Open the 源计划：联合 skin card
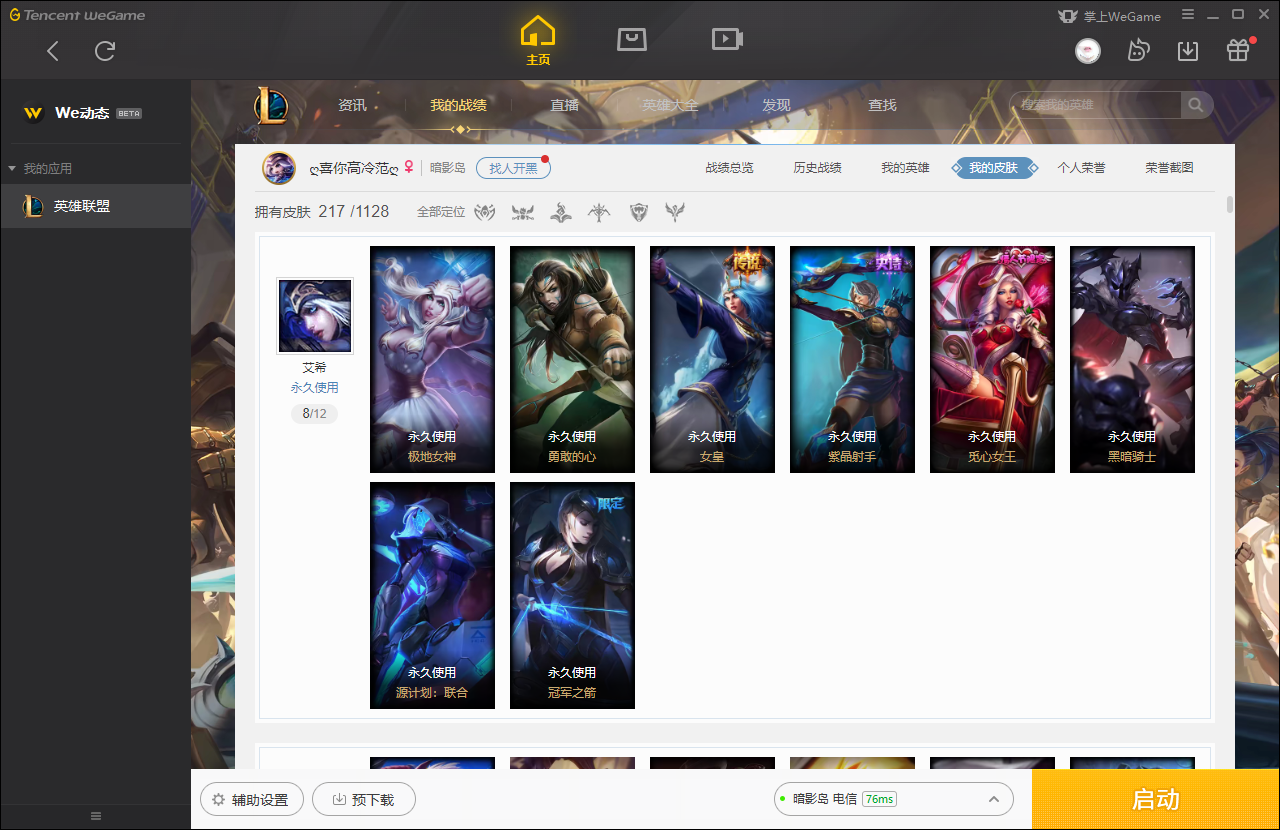Viewport: 1280px width, 830px height. [432, 595]
